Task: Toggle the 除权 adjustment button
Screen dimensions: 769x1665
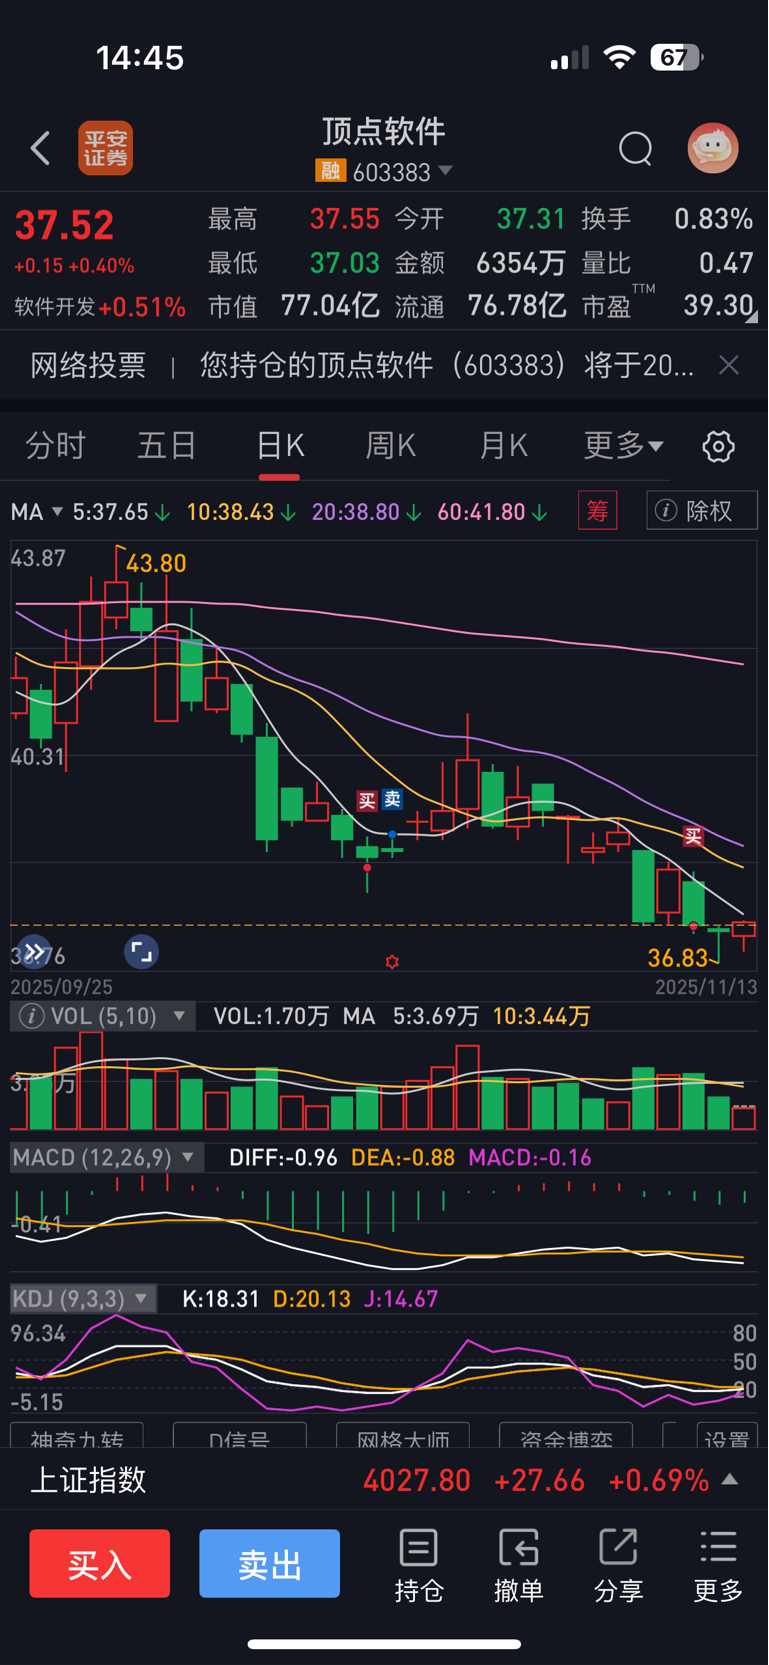Action: [x=702, y=511]
